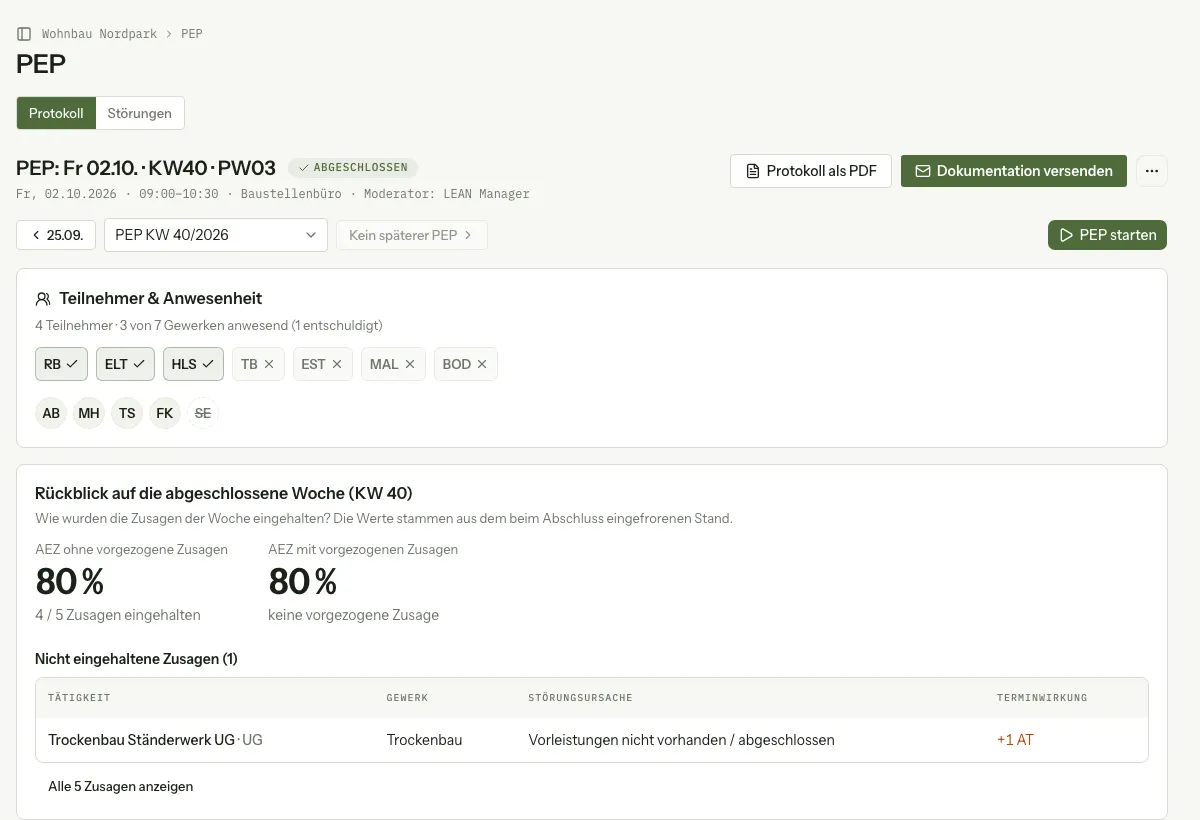Toggle the sidebar panel icon
This screenshot has width=1200, height=820.
point(24,34)
